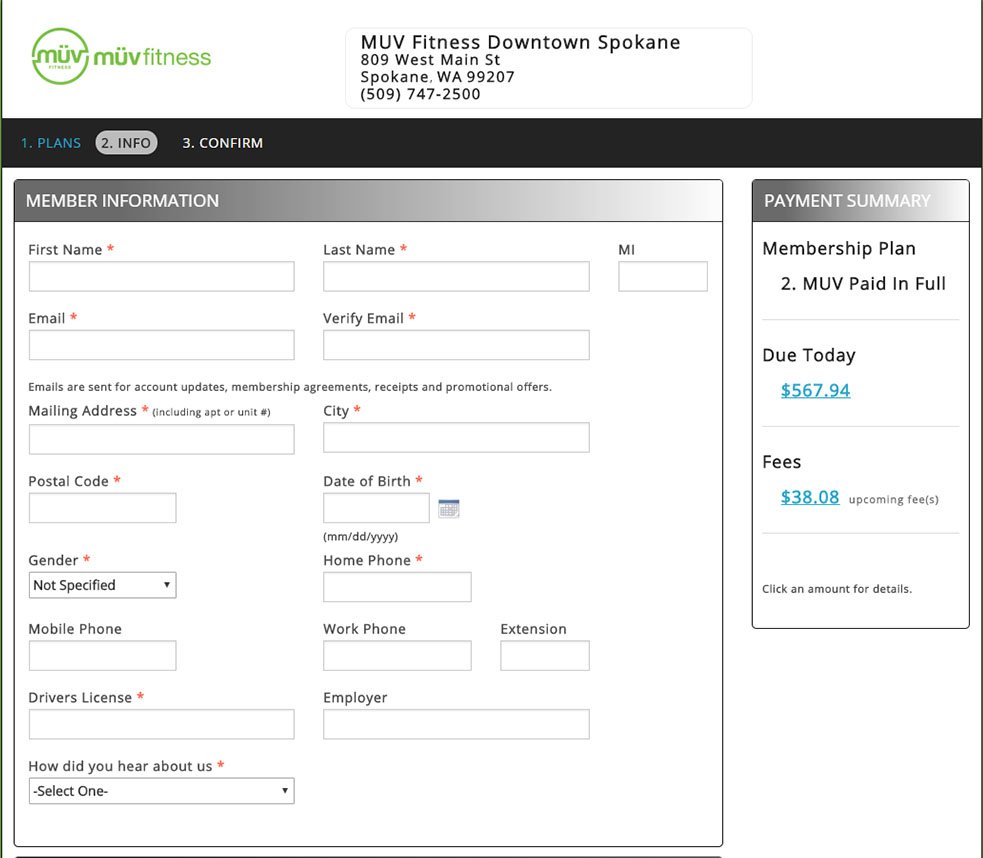Viewport: 983px width, 858px height.
Task: Focus the Last Name field
Action: pyautogui.click(x=456, y=276)
